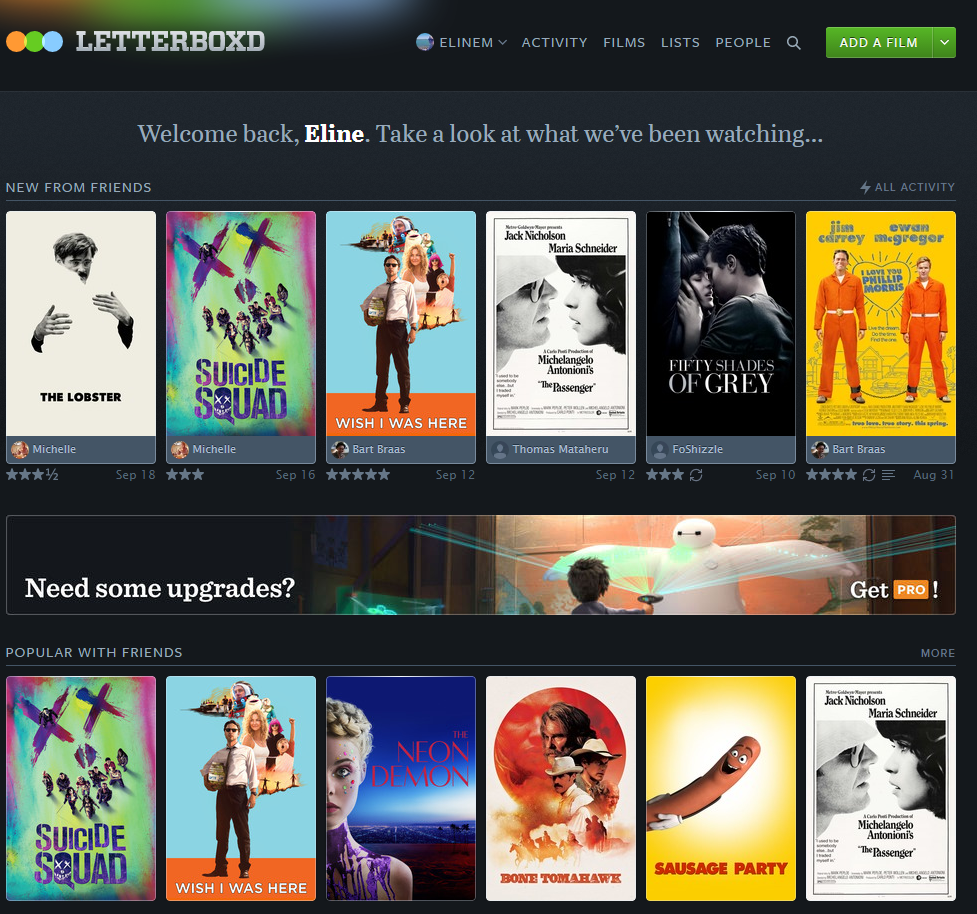The width and height of the screenshot is (977, 914).
Task: Click the three-star rating under FoShizzle
Action: (x=665, y=475)
